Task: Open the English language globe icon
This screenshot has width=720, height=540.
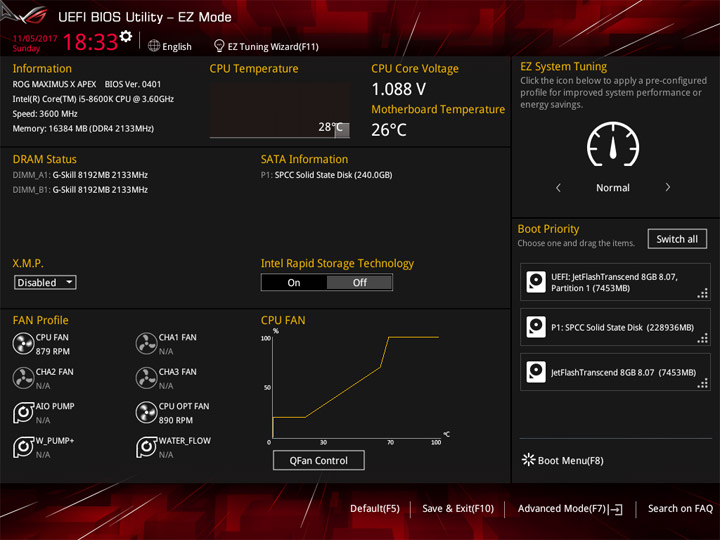Action: [154, 46]
